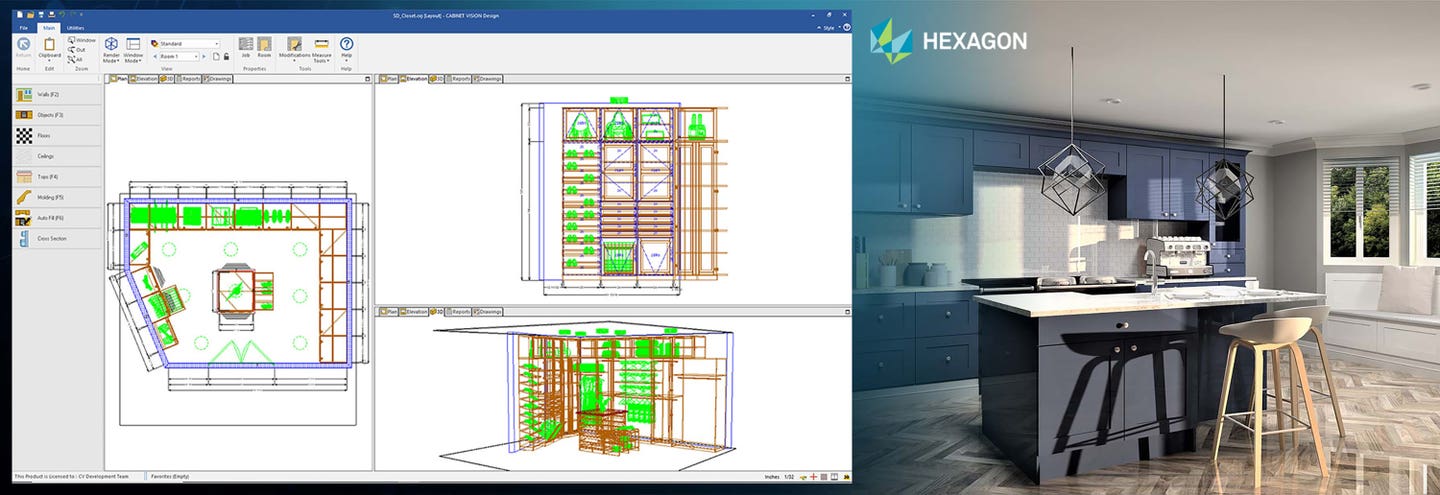
Task: Expand the Render Mode menu
Action: coord(111,50)
